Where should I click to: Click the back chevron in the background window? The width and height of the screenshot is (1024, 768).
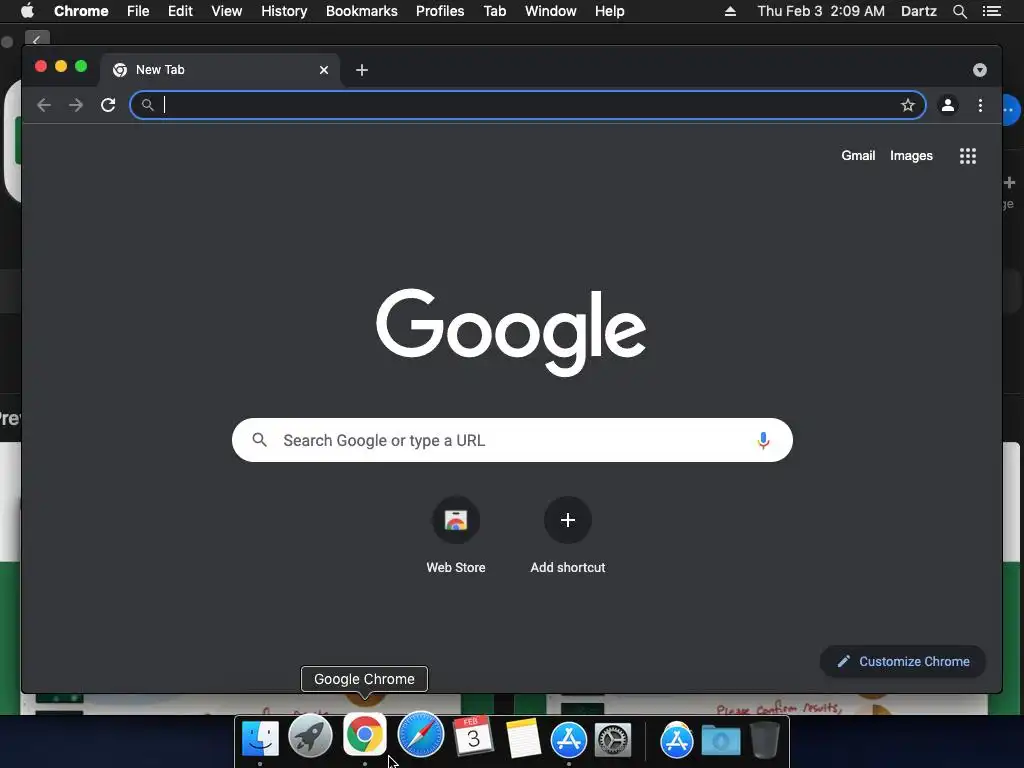point(37,39)
